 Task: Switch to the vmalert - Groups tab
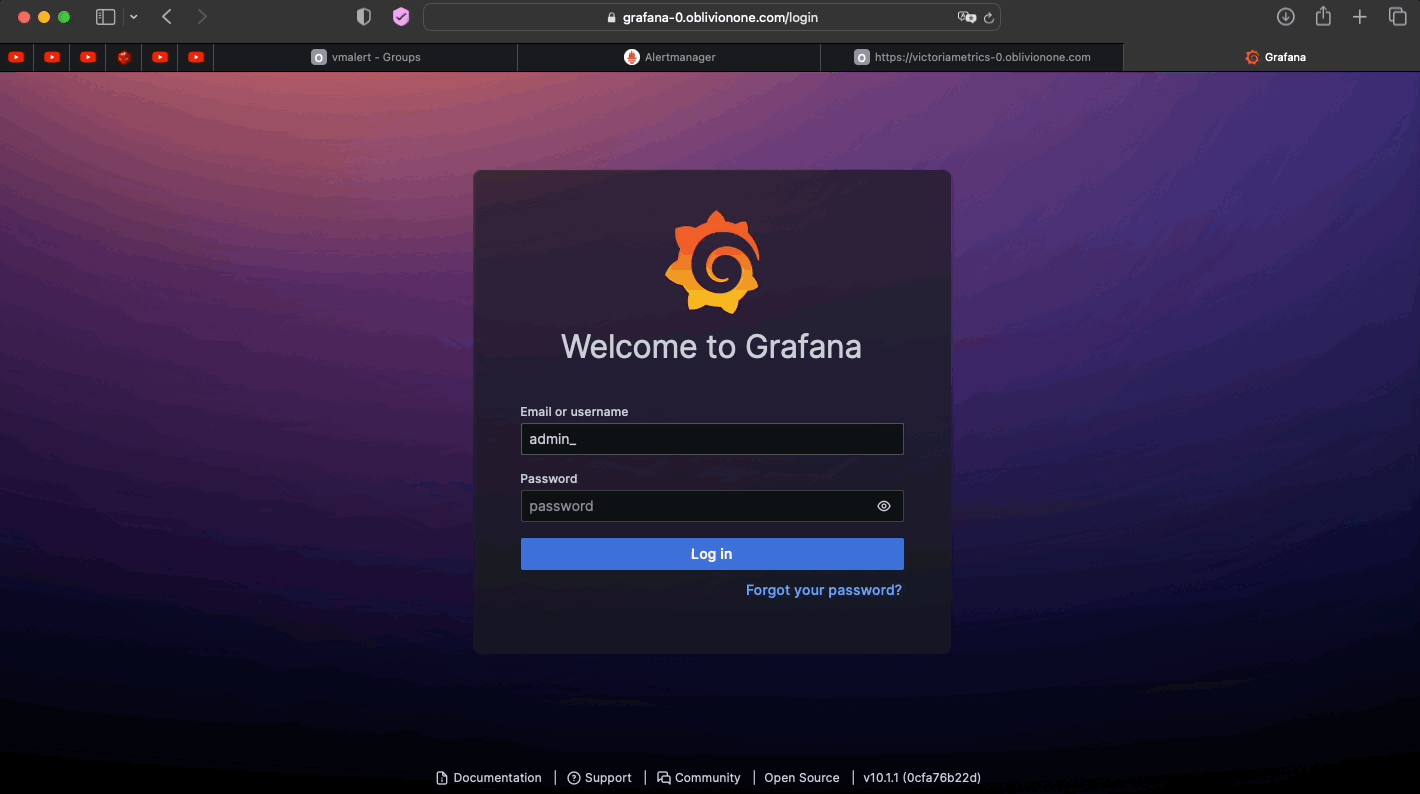[366, 57]
